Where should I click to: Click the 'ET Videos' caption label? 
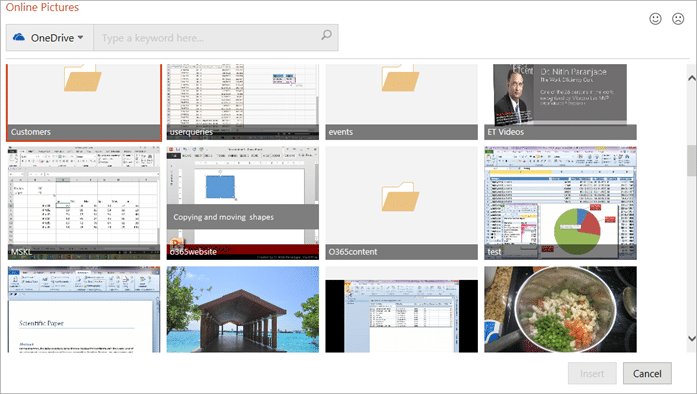click(505, 132)
